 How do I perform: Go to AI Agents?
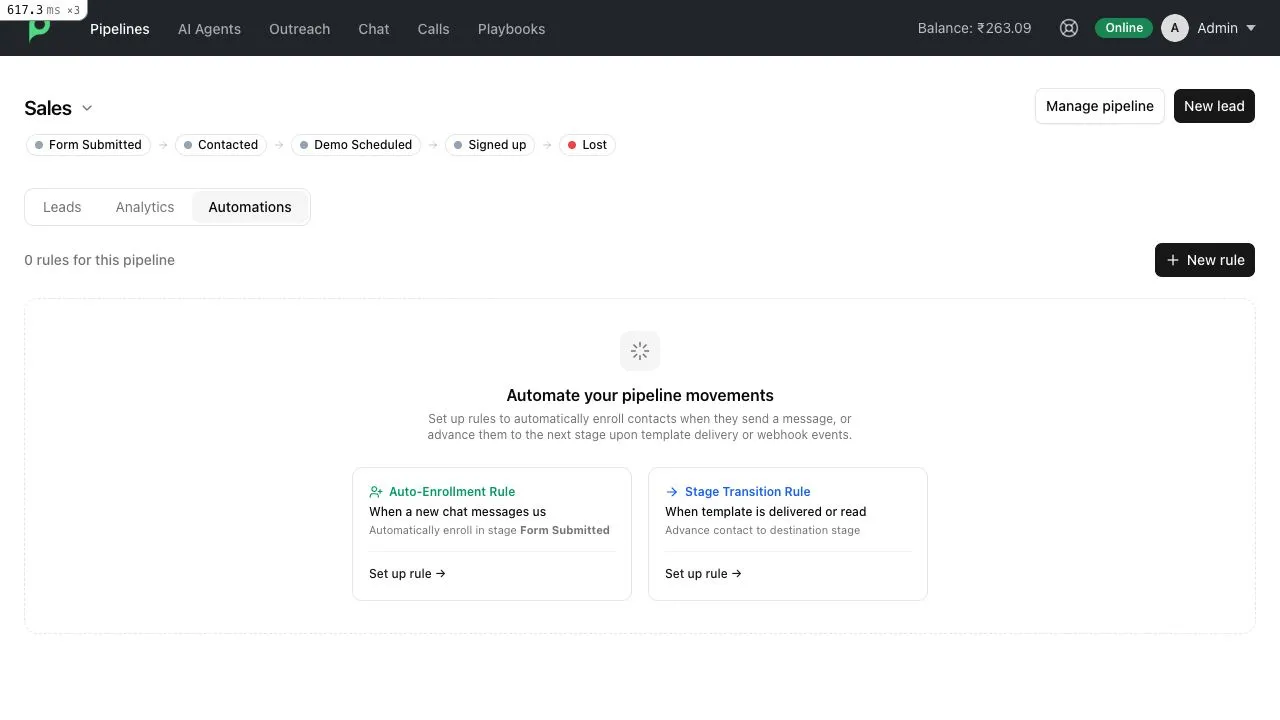coord(209,29)
